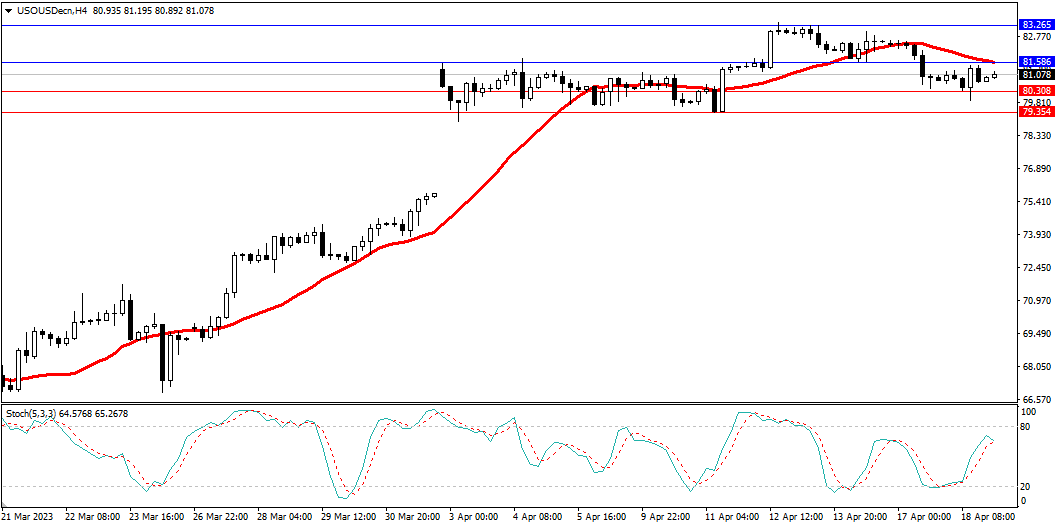Click the Stoch(5,3,3) indicator label
Image resolution: width=1057 pixels, height=528 pixels.
click(x=29, y=413)
